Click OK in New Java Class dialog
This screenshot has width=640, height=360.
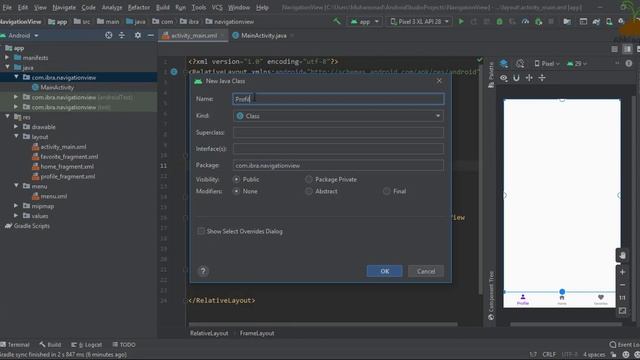(x=384, y=271)
